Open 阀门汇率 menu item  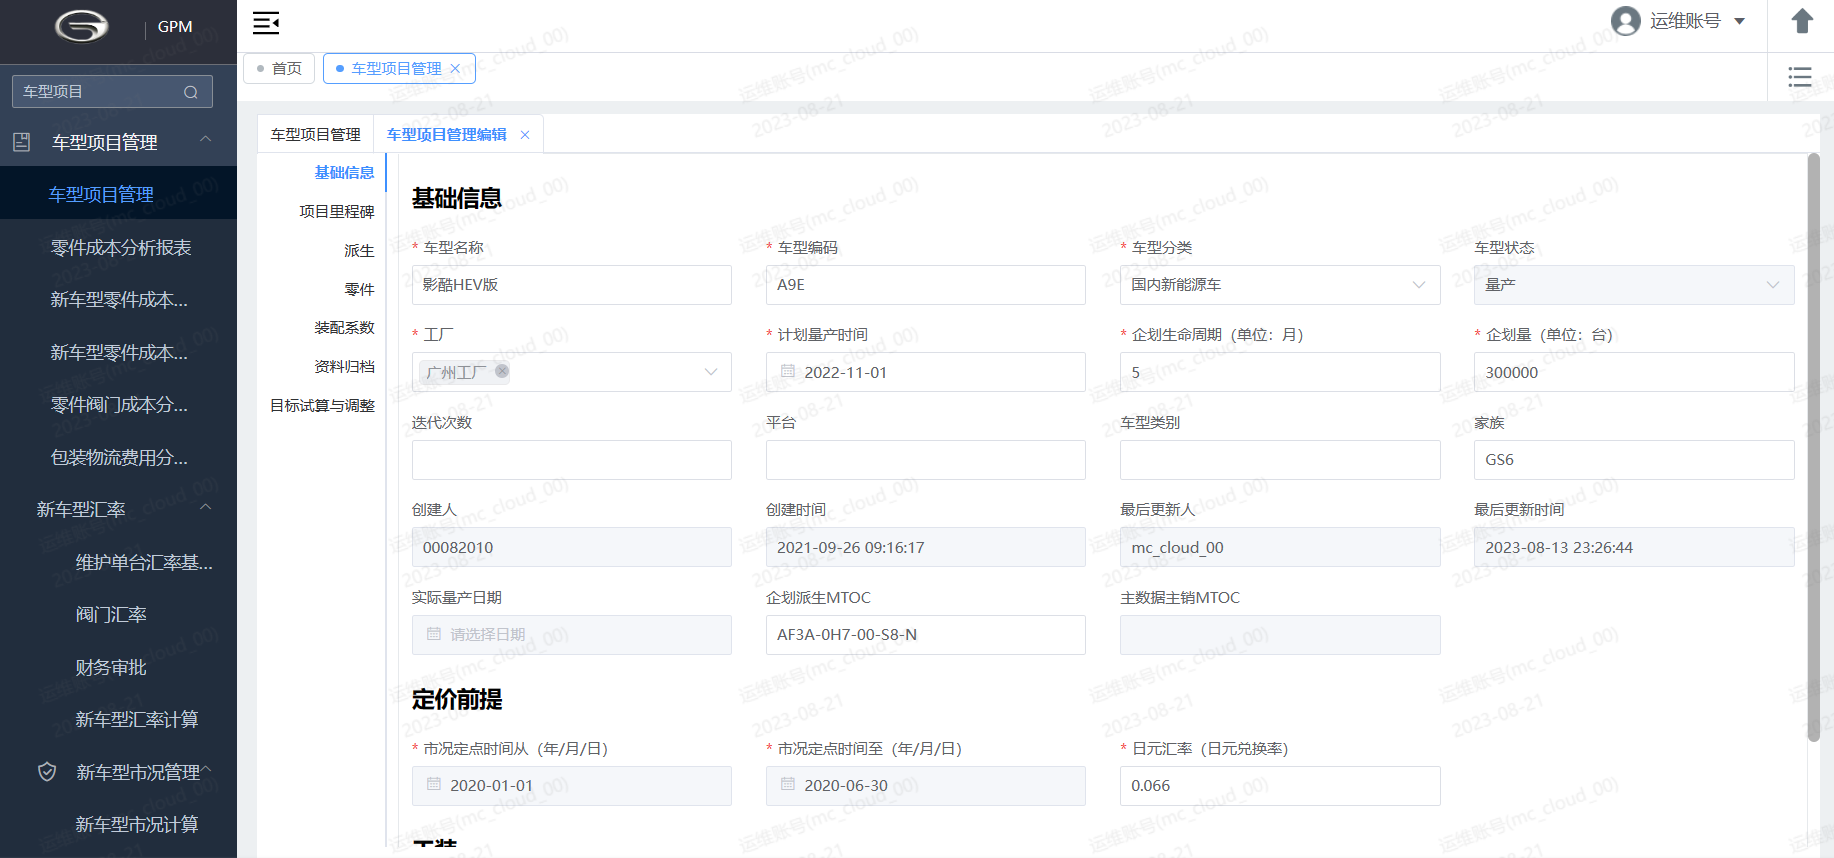(x=118, y=615)
